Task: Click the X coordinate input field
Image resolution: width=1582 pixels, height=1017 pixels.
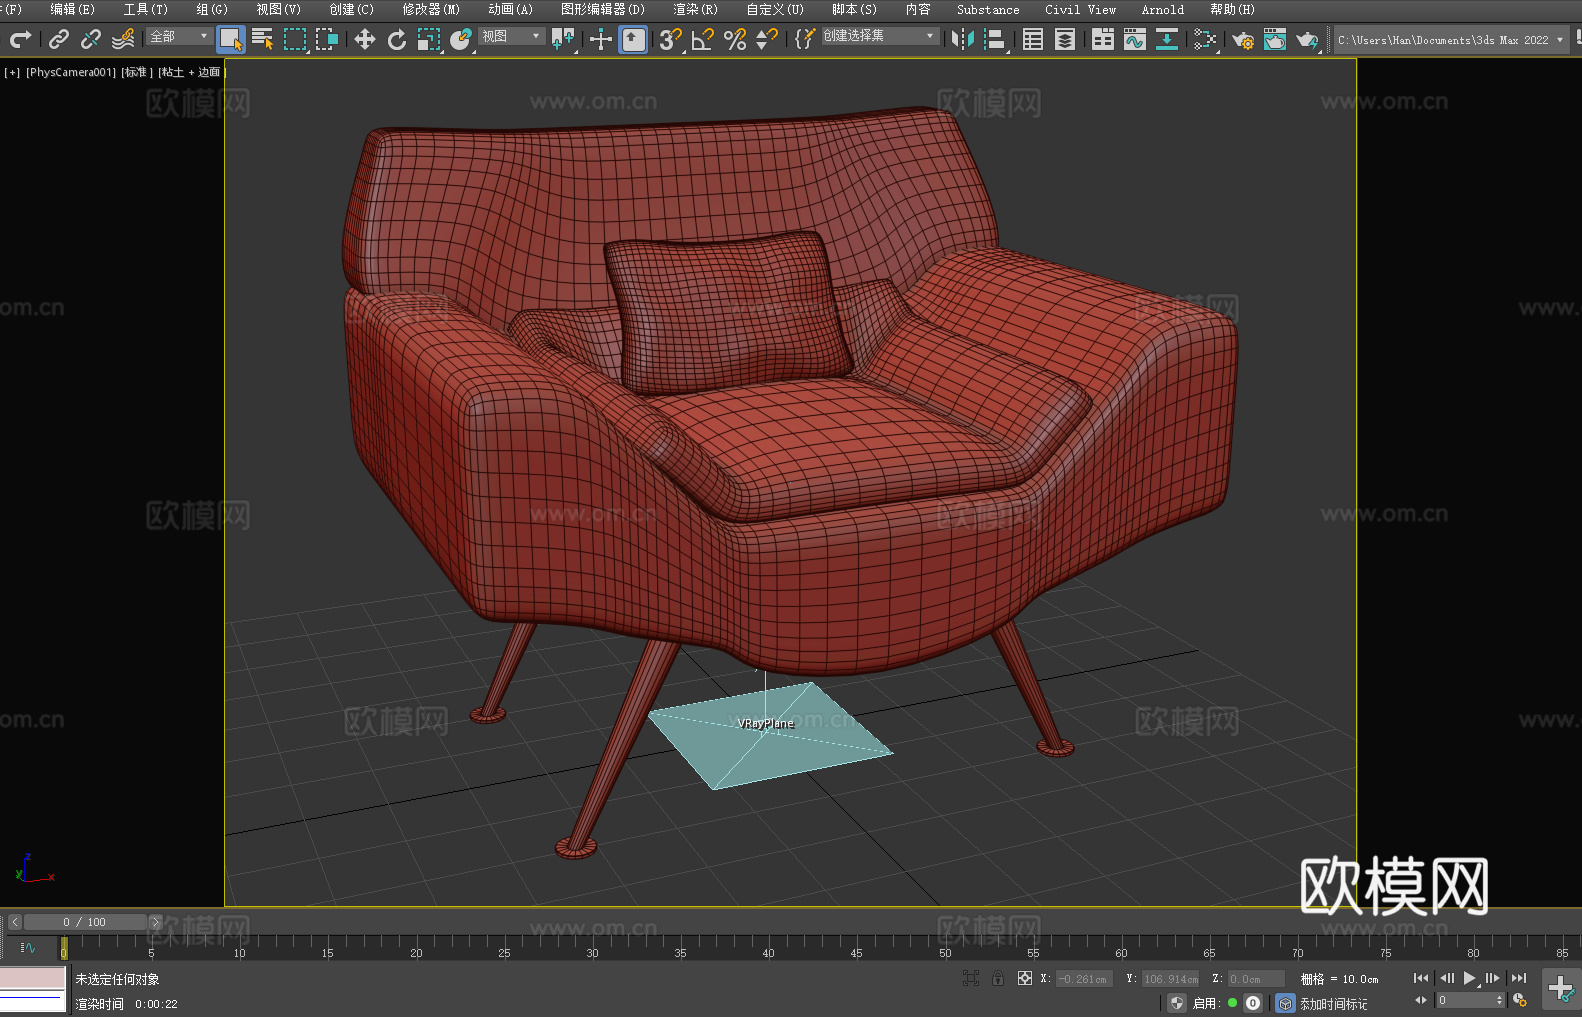Action: 1085,979
